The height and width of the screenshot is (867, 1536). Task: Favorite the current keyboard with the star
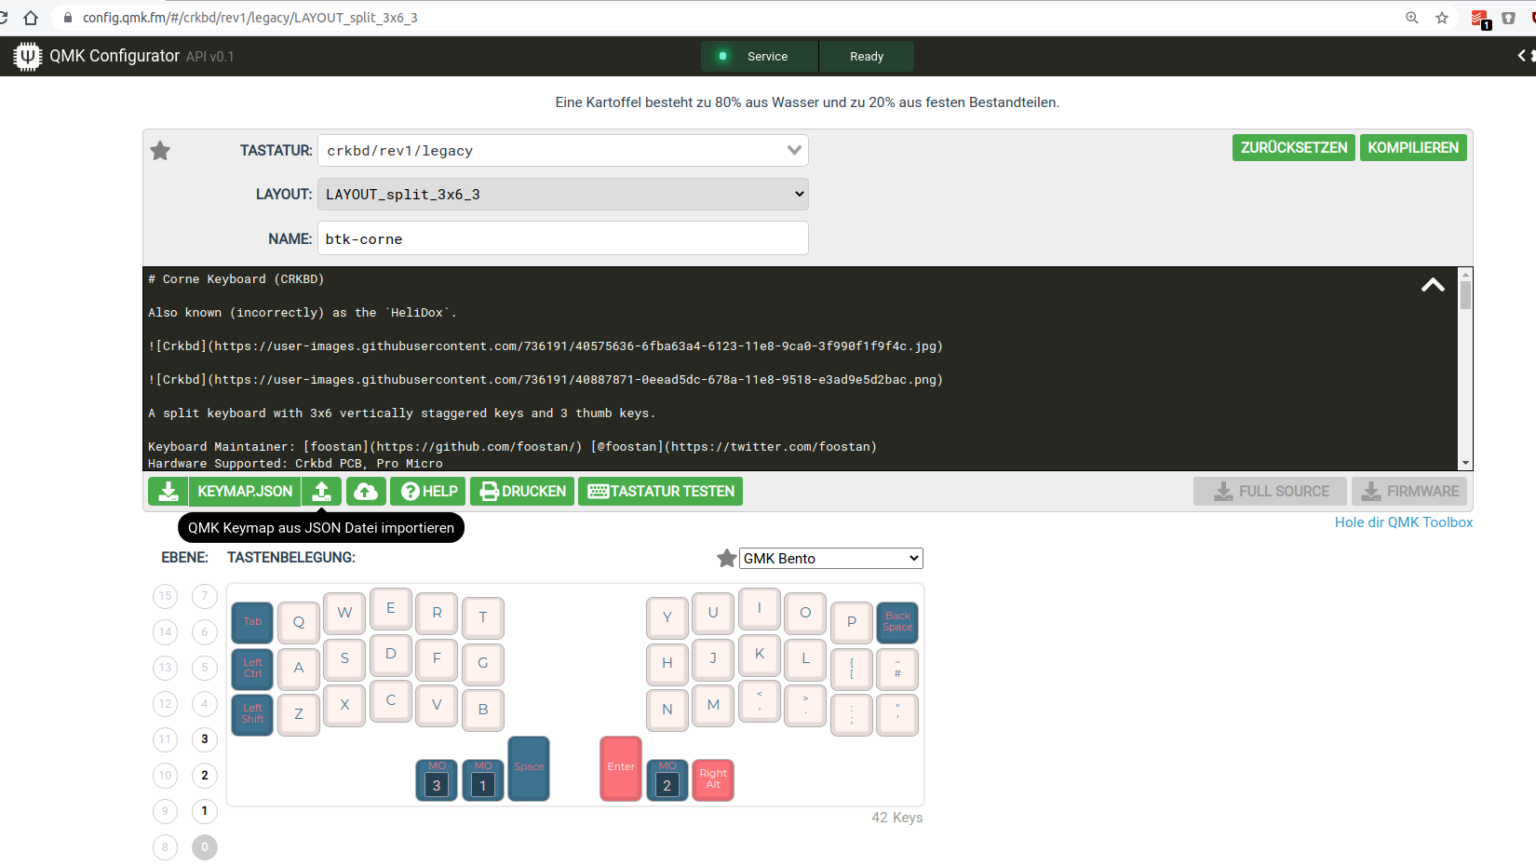[x=160, y=150]
